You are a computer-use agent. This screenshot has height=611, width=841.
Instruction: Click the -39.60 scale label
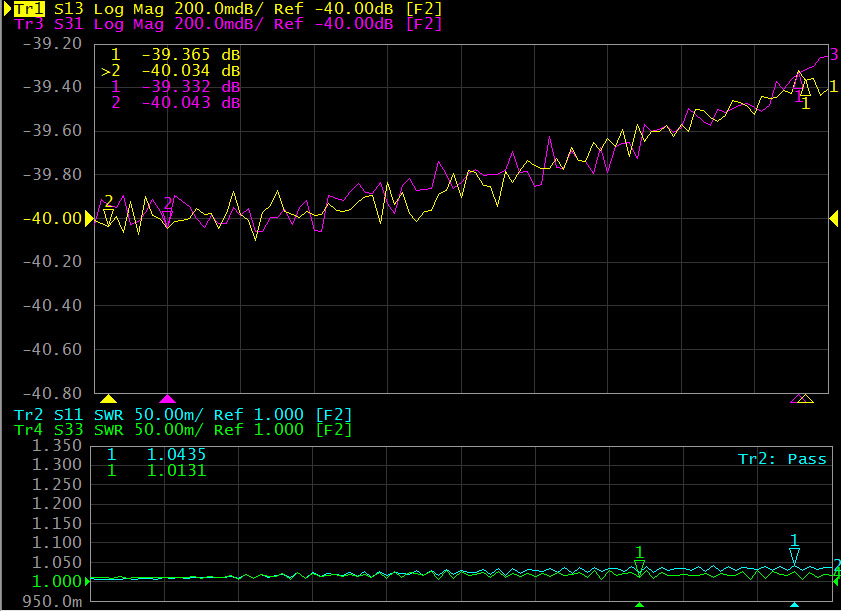[53, 131]
